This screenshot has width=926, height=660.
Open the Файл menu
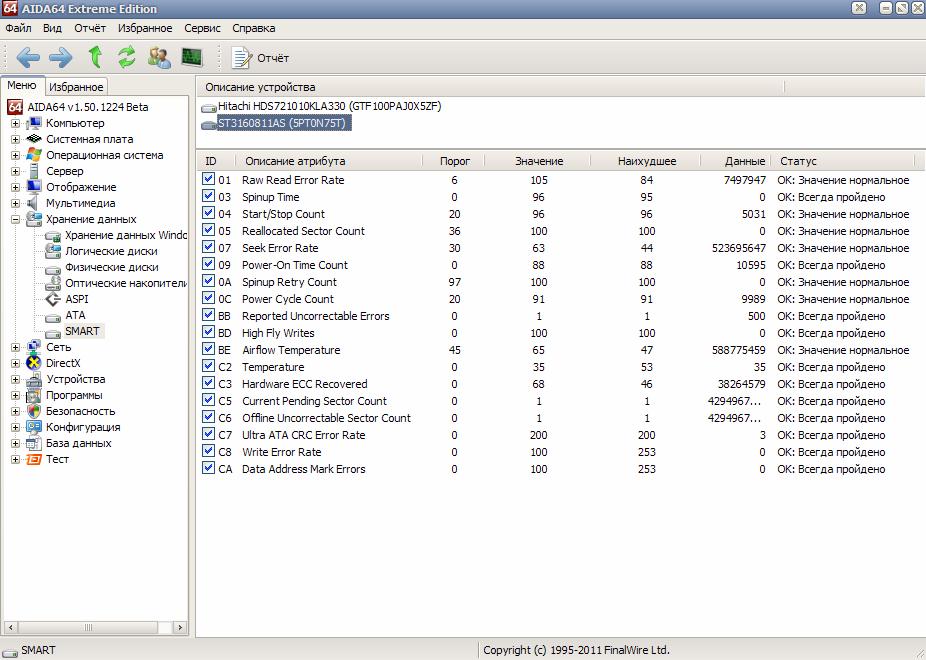(x=18, y=28)
